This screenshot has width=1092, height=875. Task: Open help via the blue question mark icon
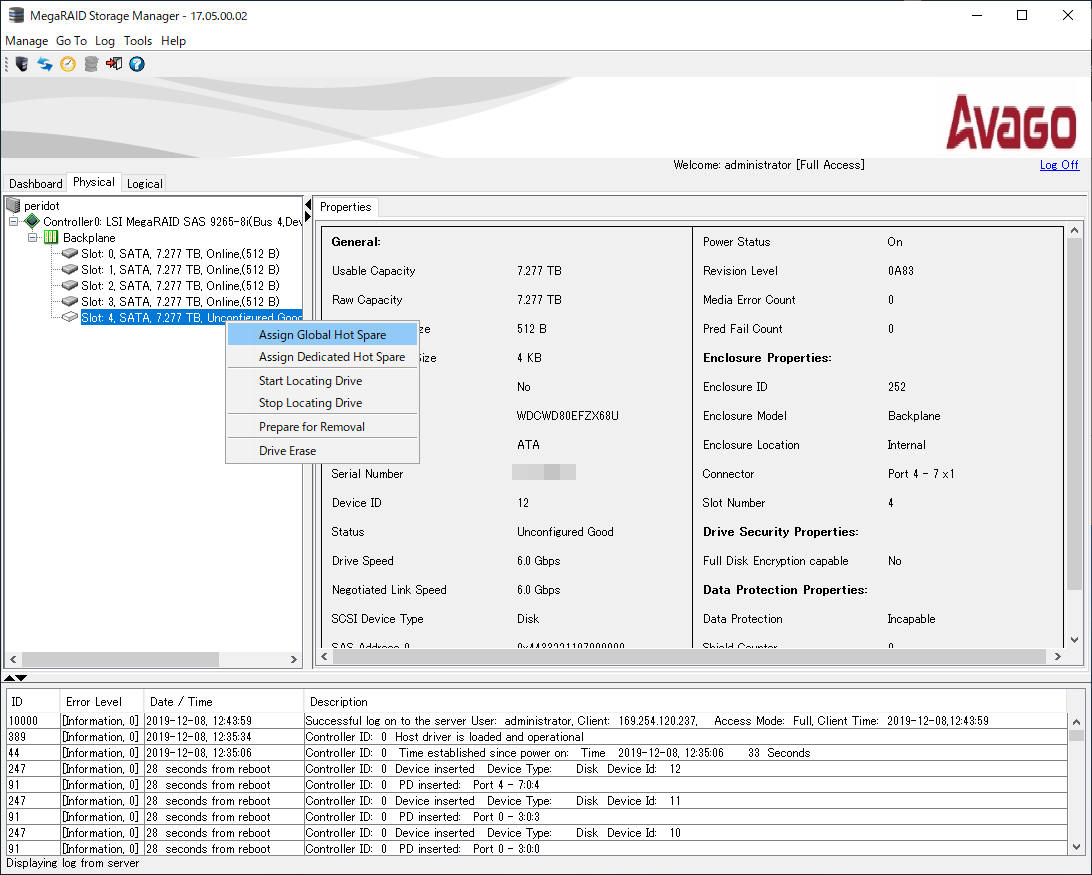coord(137,64)
